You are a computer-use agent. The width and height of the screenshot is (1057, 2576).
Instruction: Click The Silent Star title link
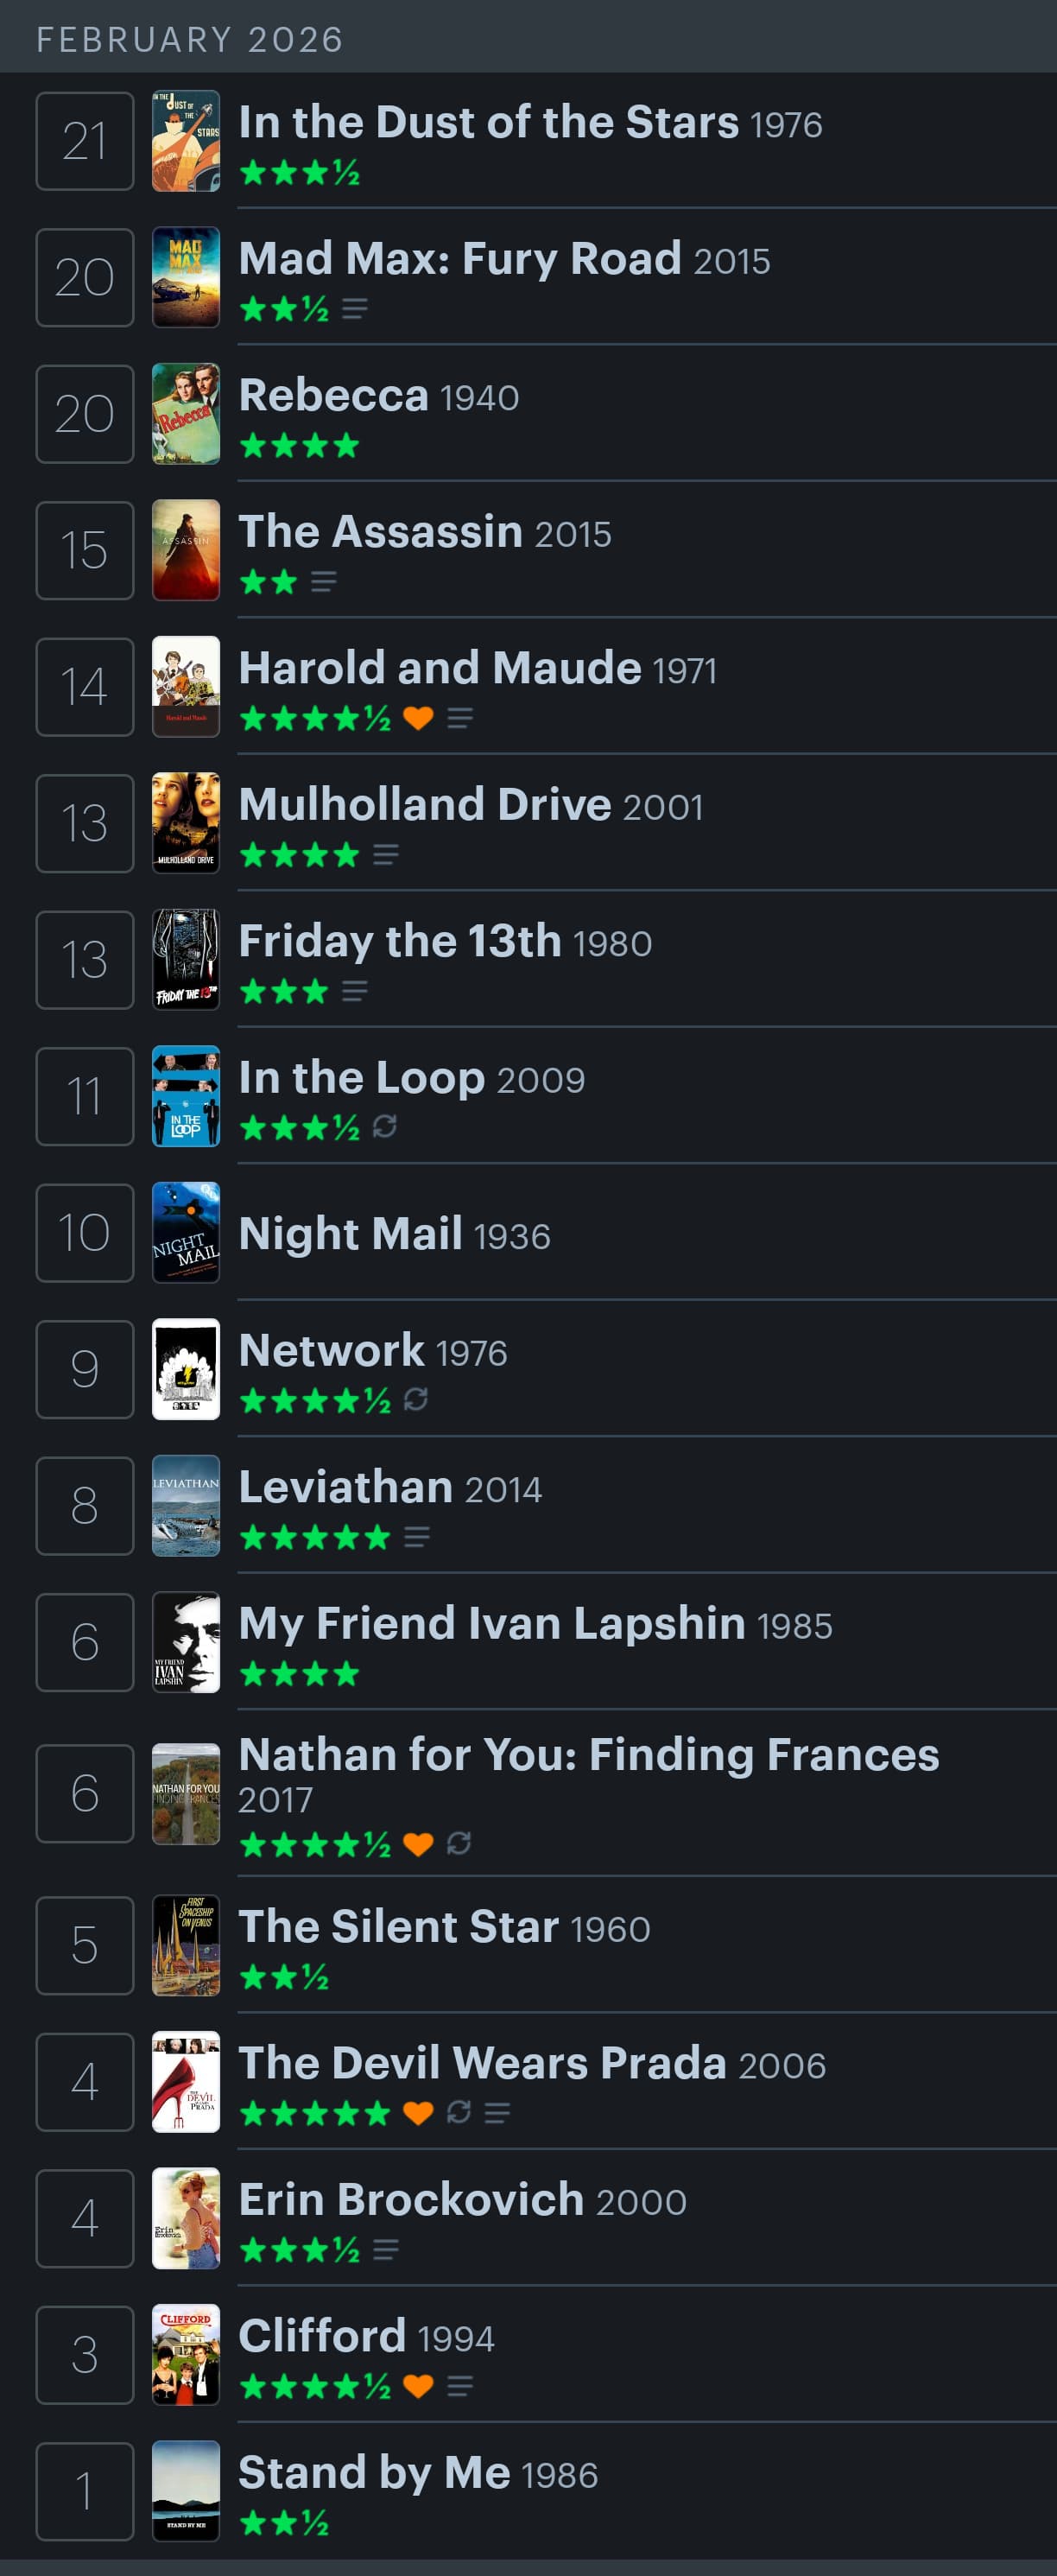[398, 1926]
